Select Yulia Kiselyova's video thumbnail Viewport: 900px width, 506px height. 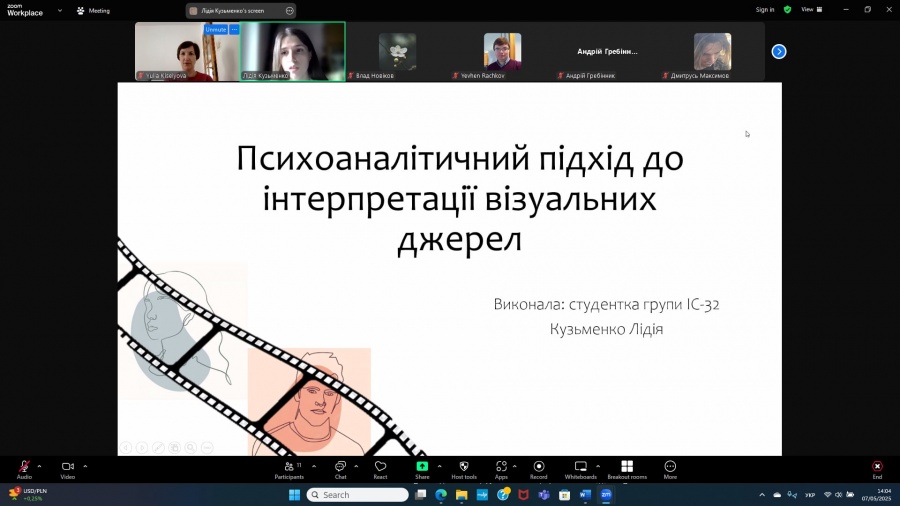point(187,52)
